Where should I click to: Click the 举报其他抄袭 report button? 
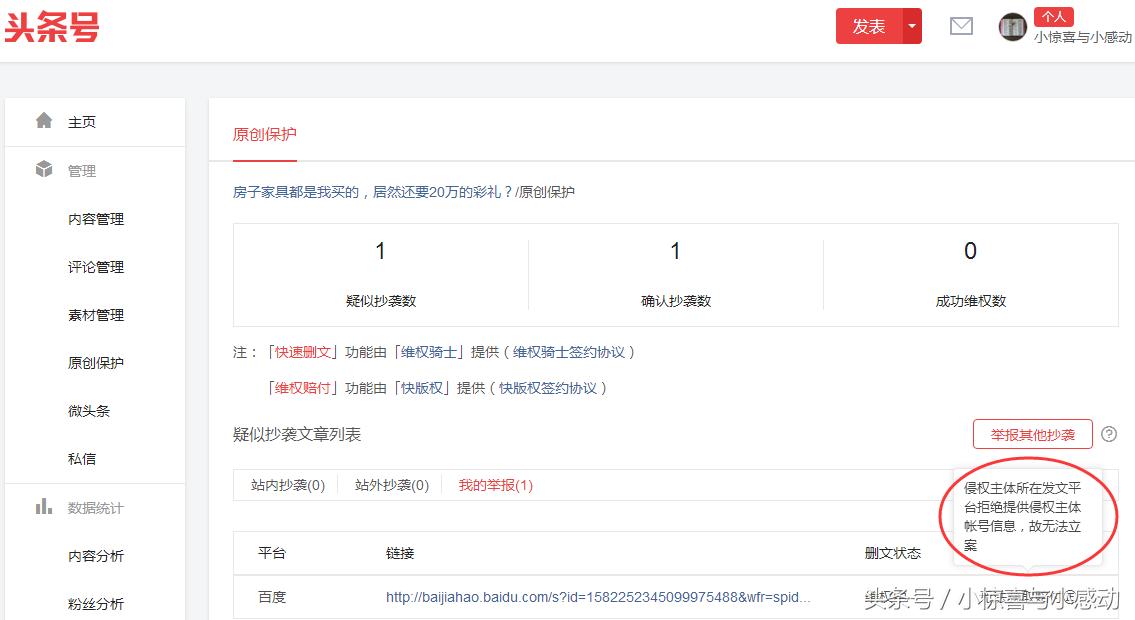[1032, 434]
